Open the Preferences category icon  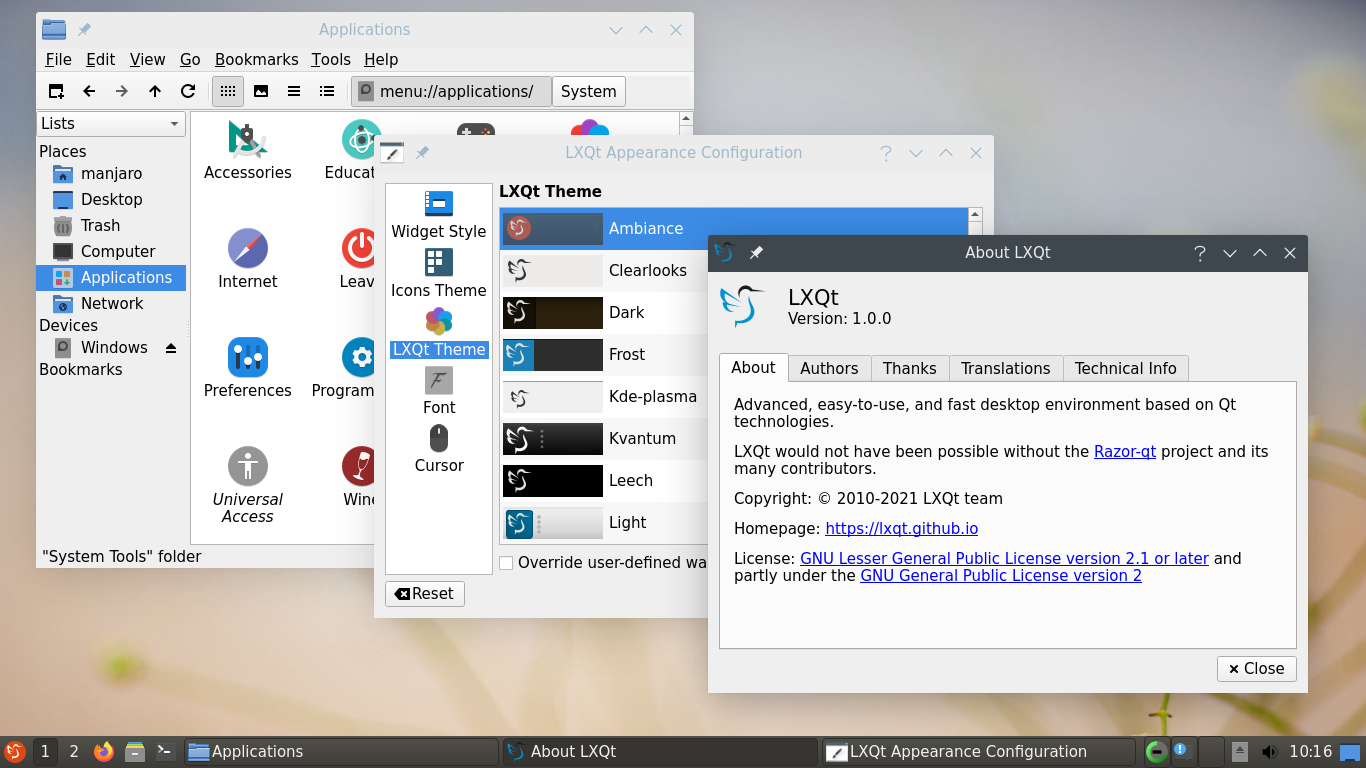click(x=248, y=368)
